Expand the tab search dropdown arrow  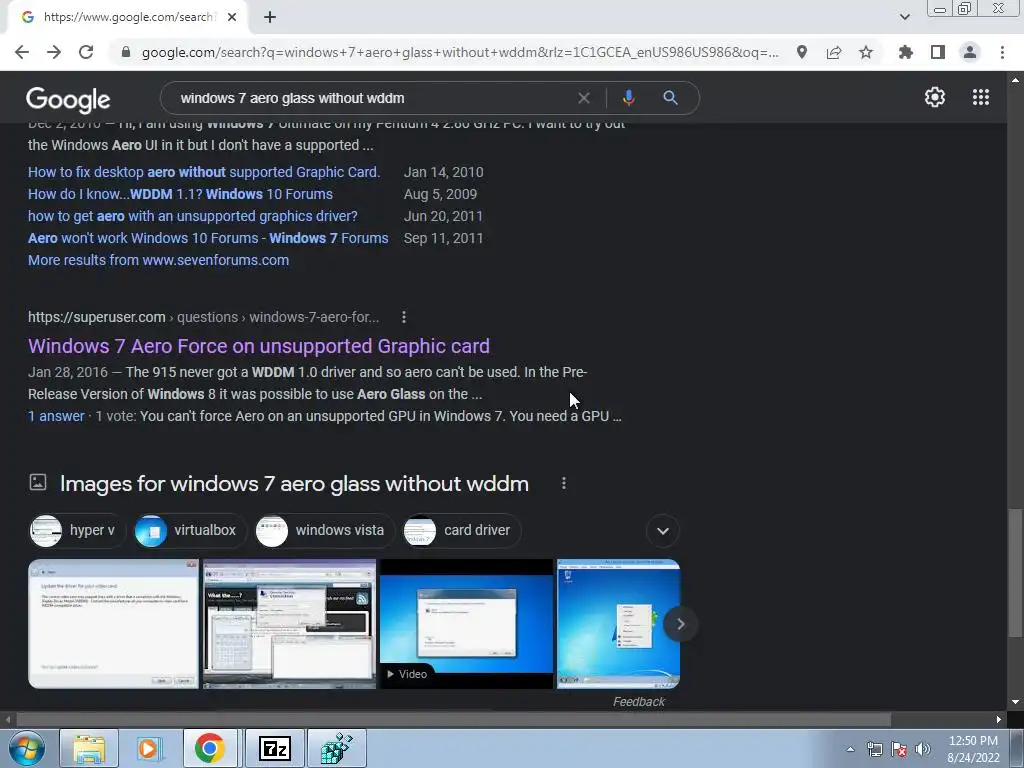(x=904, y=17)
